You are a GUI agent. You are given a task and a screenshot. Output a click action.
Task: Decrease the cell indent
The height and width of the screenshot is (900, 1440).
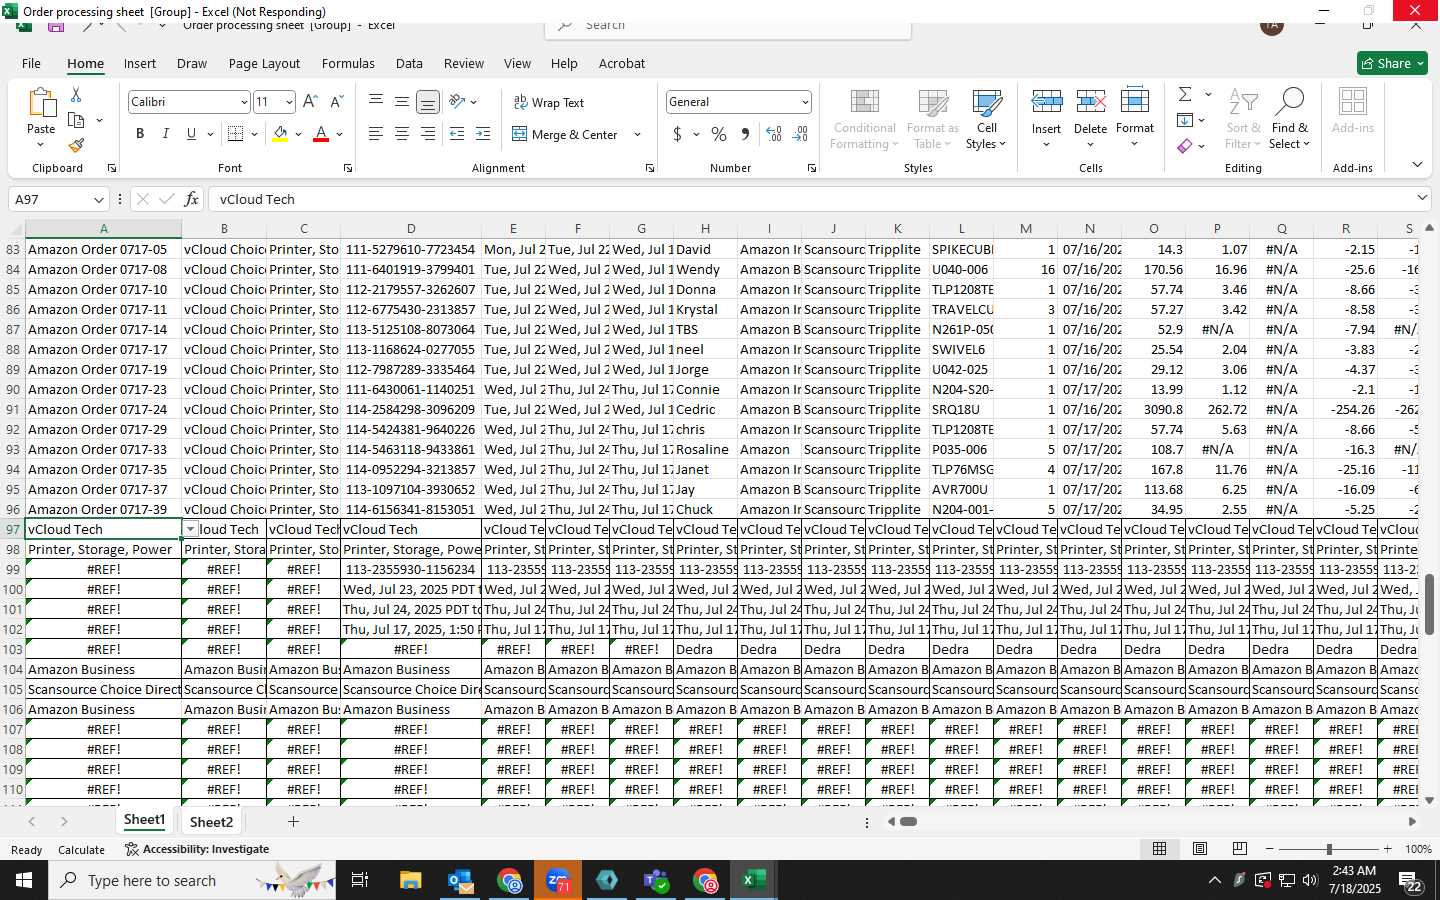coord(457,134)
